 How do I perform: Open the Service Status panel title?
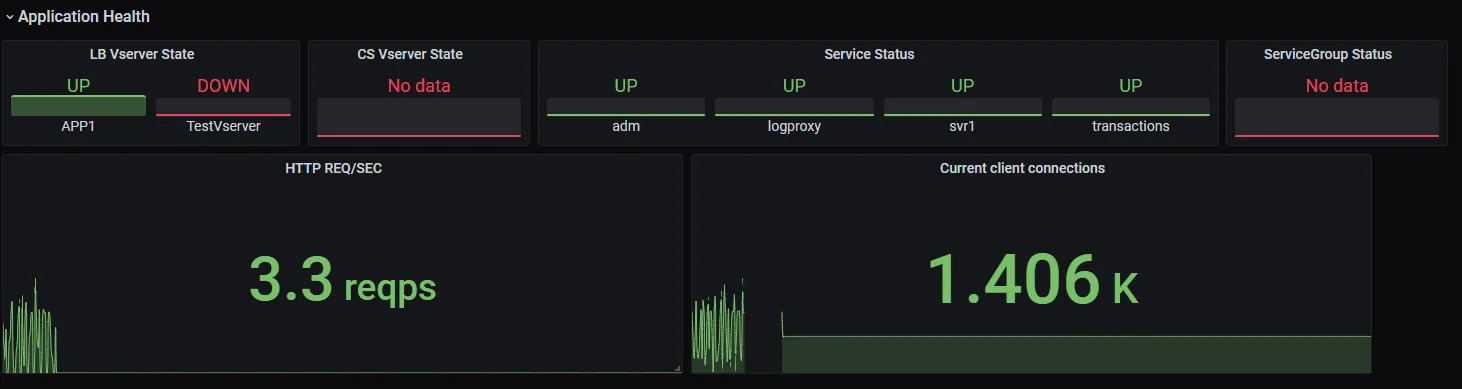click(x=869, y=54)
